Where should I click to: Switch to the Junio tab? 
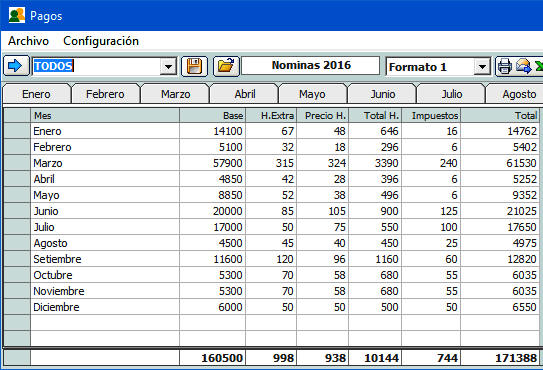[x=382, y=94]
